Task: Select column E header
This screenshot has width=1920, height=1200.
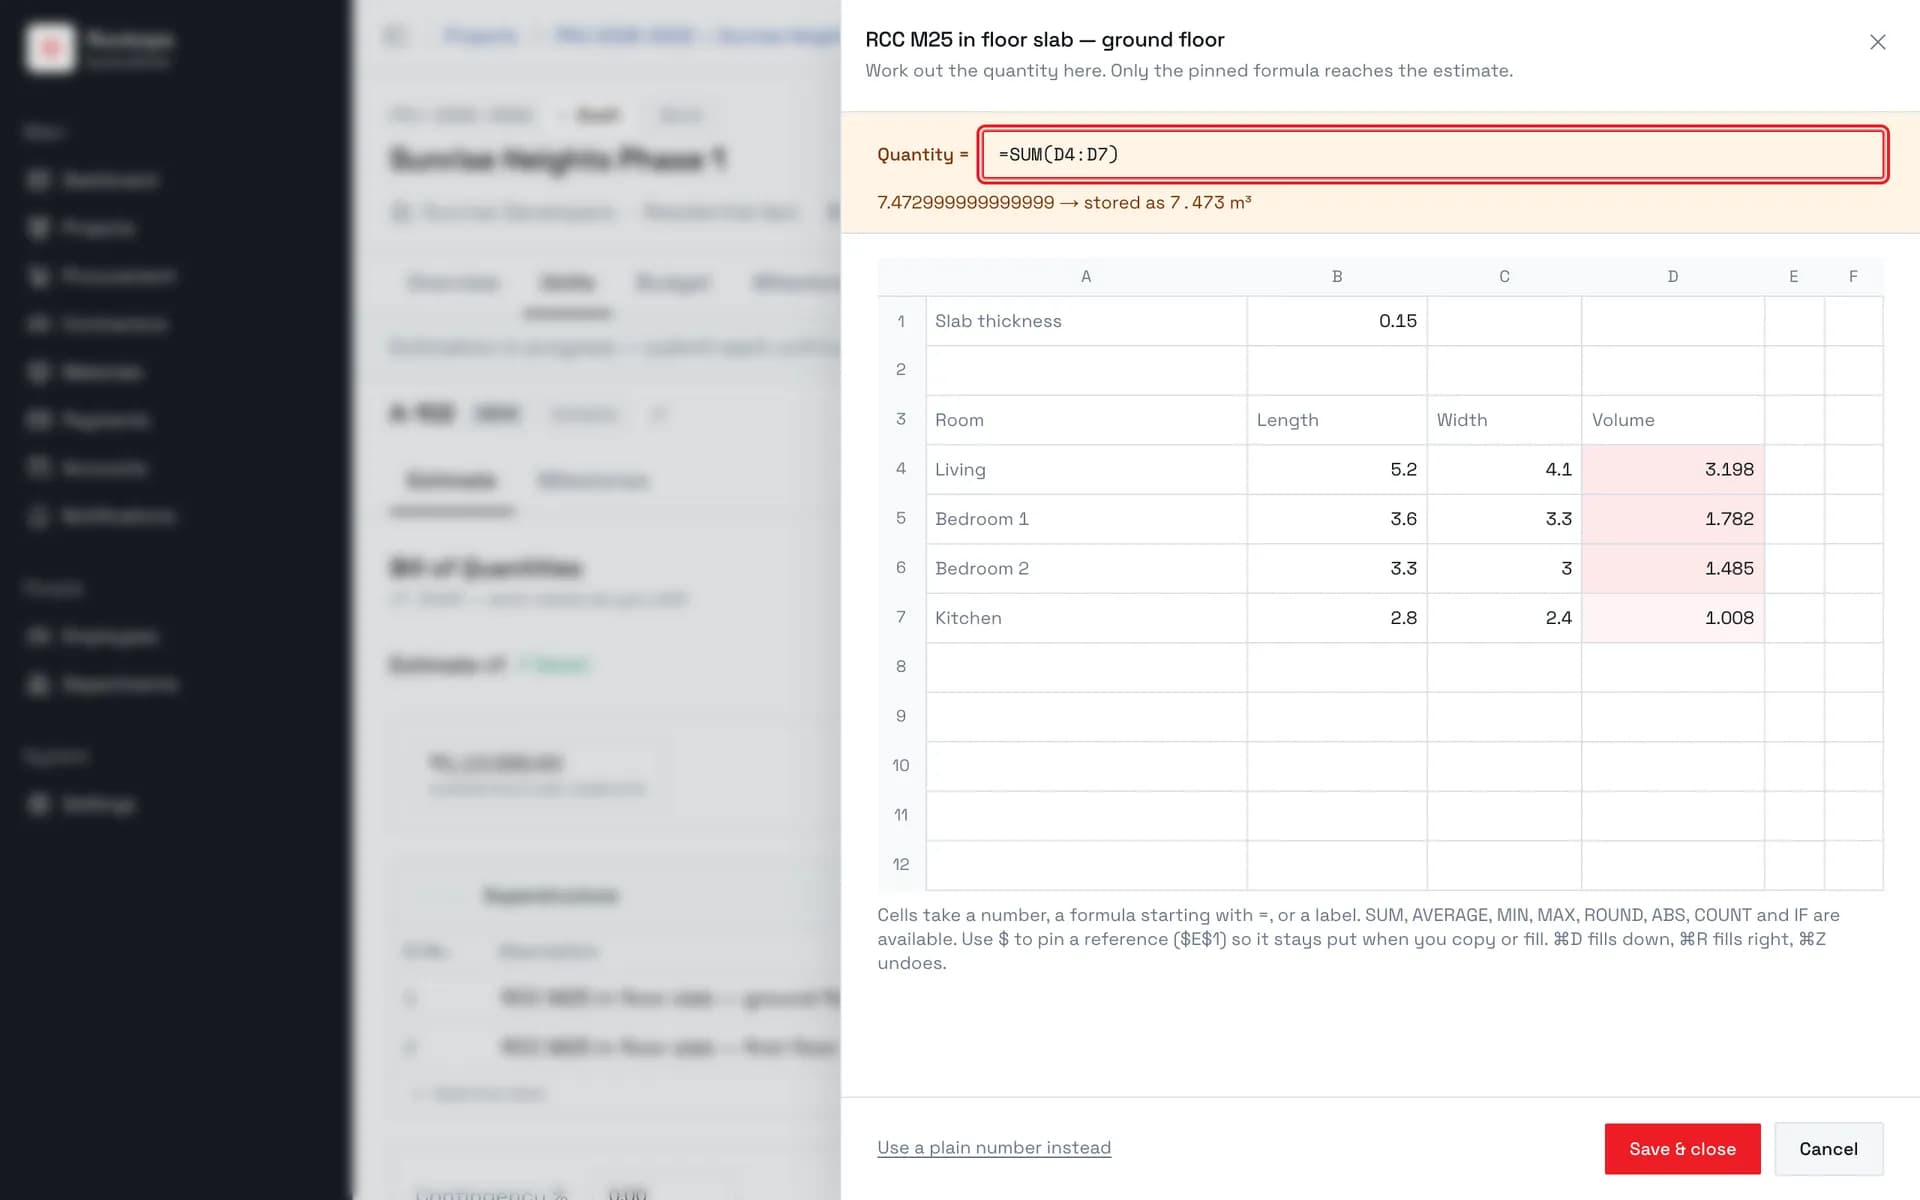Action: pyautogui.click(x=1794, y=277)
